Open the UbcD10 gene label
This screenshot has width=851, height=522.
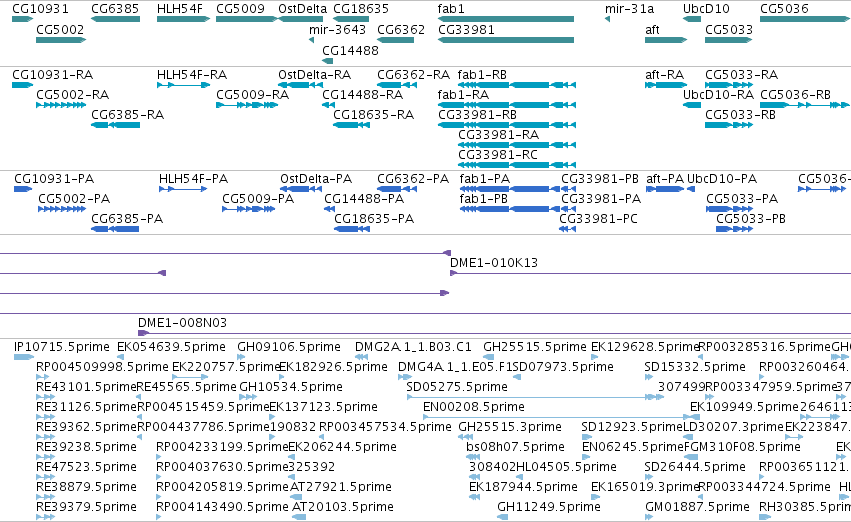coord(706,9)
